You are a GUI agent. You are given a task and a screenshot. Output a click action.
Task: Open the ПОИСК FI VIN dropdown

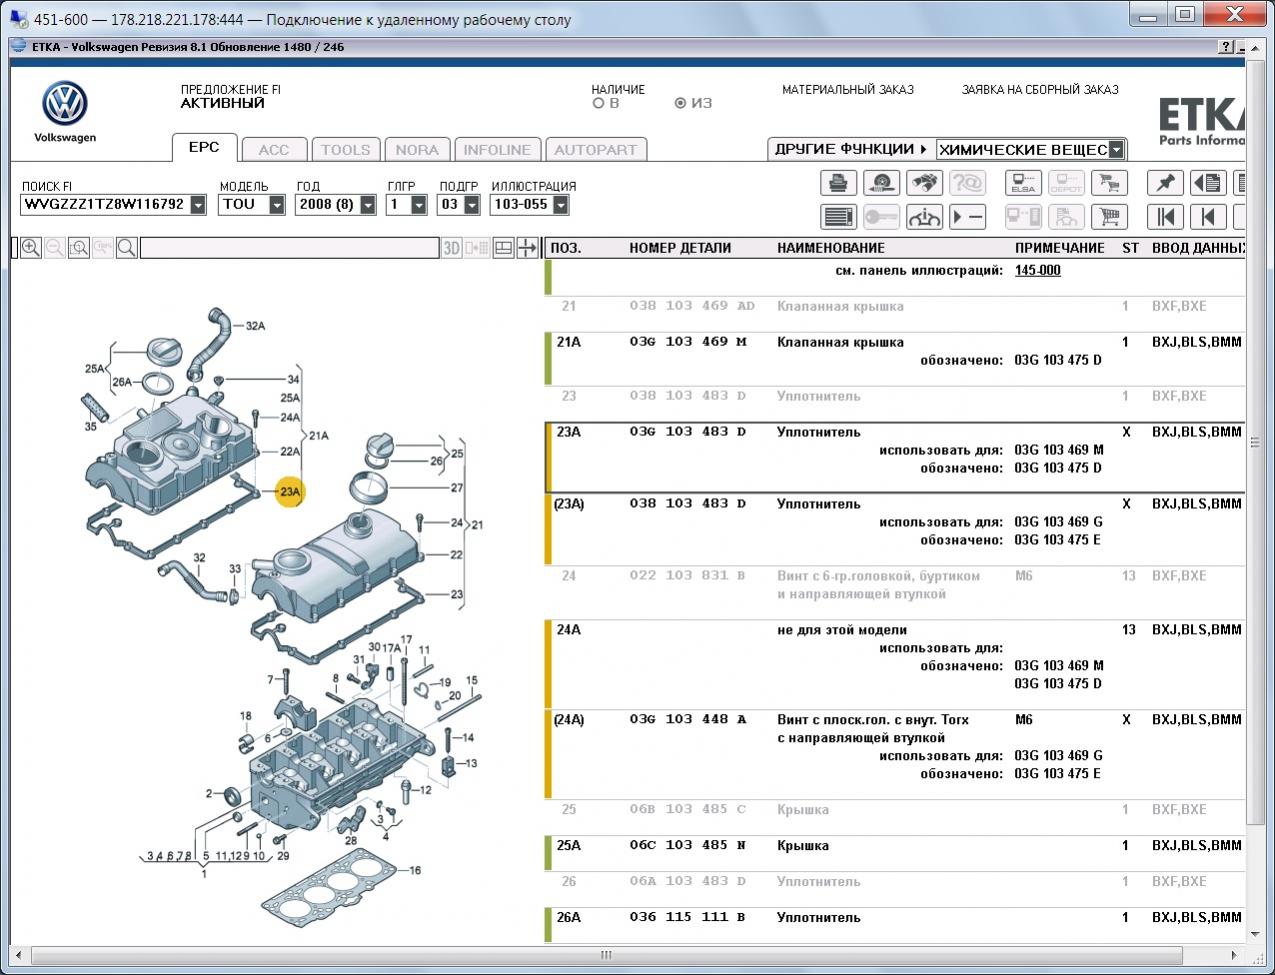[198, 204]
